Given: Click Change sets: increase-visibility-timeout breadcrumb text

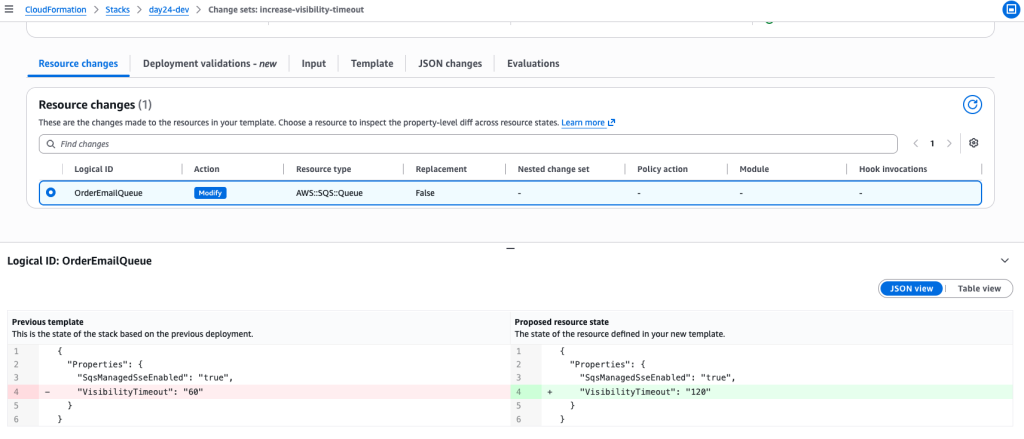Looking at the screenshot, I should pos(286,10).
